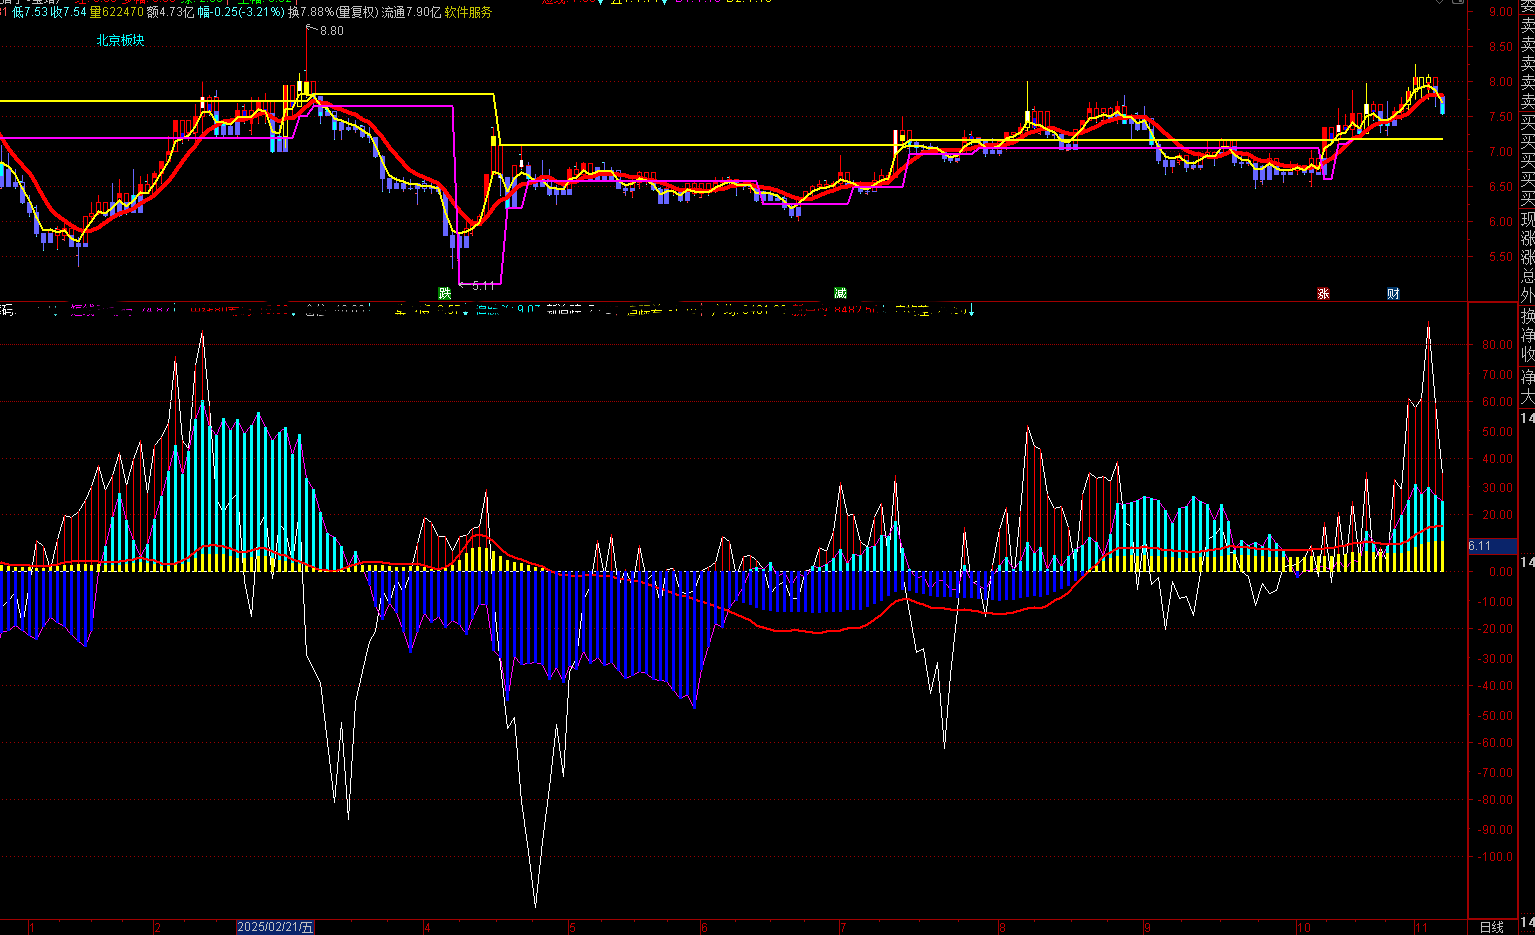The height and width of the screenshot is (935, 1535).
Task: Click the month 6 tick on time axis
Action: pyautogui.click(x=705, y=927)
